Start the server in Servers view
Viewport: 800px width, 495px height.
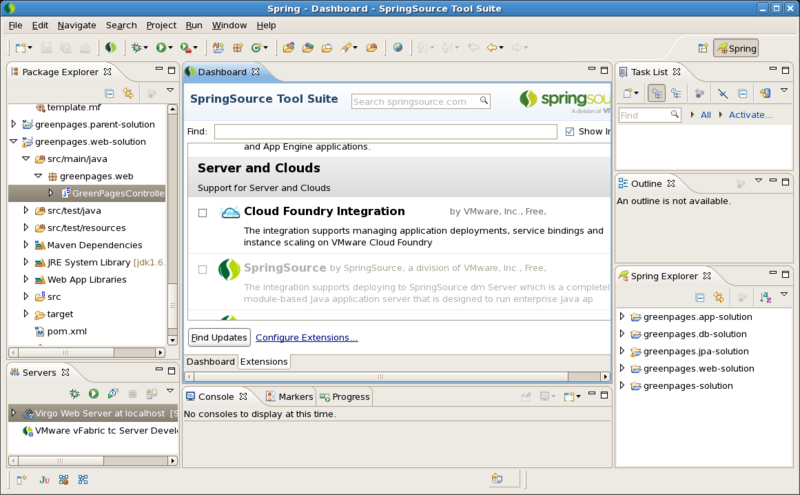tap(93, 393)
